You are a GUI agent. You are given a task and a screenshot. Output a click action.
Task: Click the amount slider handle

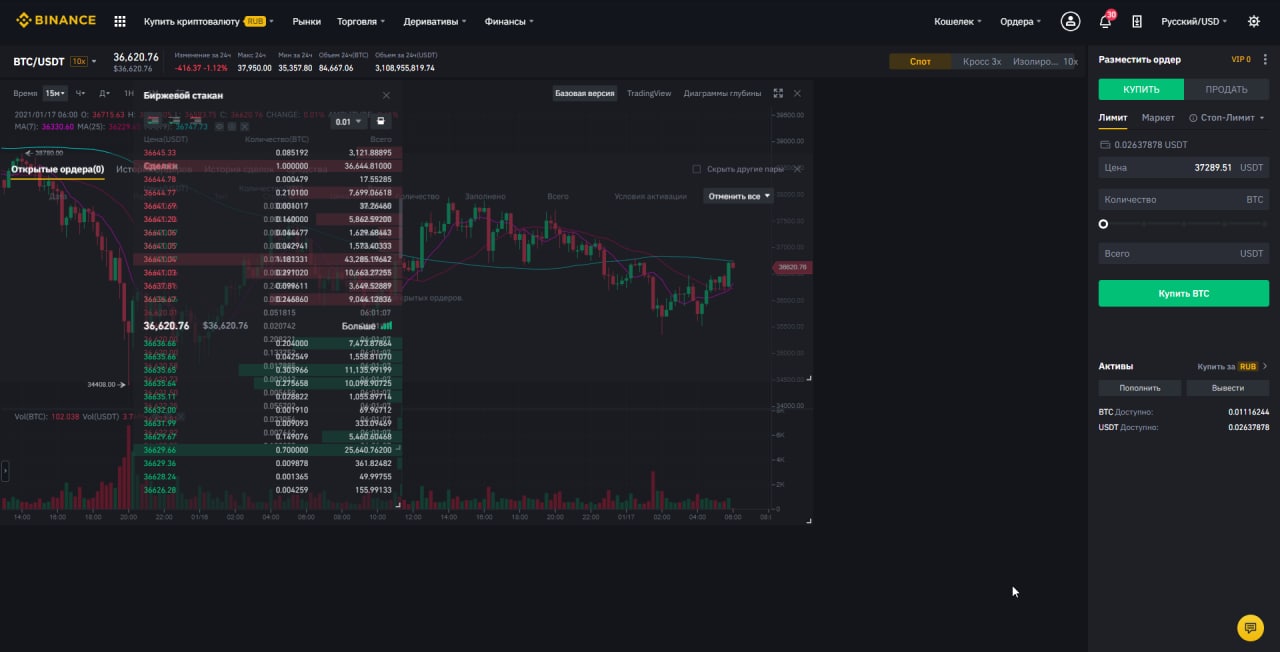tap(1103, 224)
